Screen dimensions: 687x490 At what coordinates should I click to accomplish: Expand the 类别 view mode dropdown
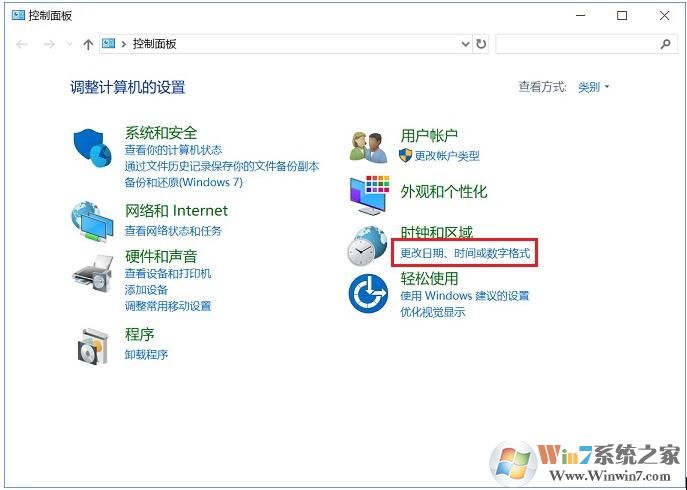[x=593, y=87]
